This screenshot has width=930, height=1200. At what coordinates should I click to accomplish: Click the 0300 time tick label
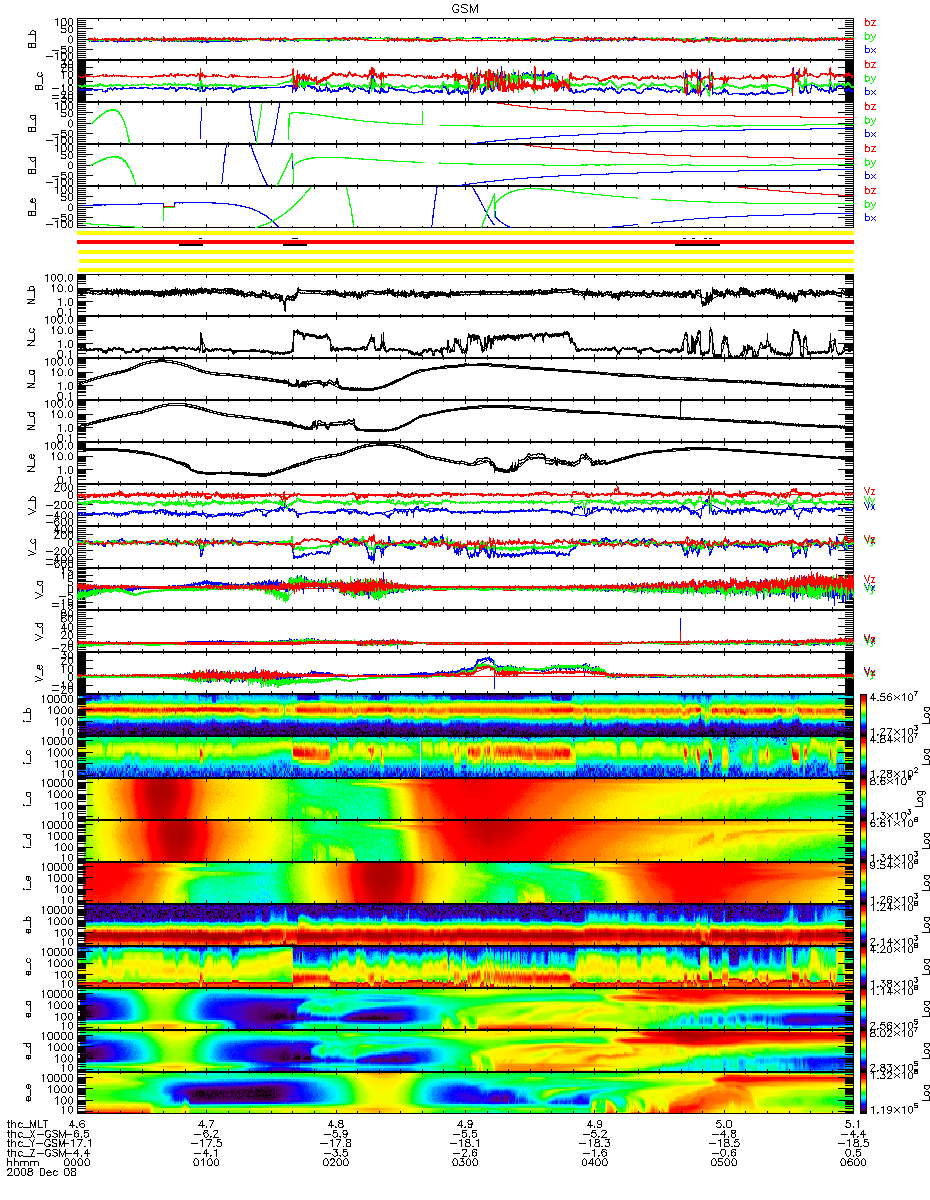point(465,1162)
